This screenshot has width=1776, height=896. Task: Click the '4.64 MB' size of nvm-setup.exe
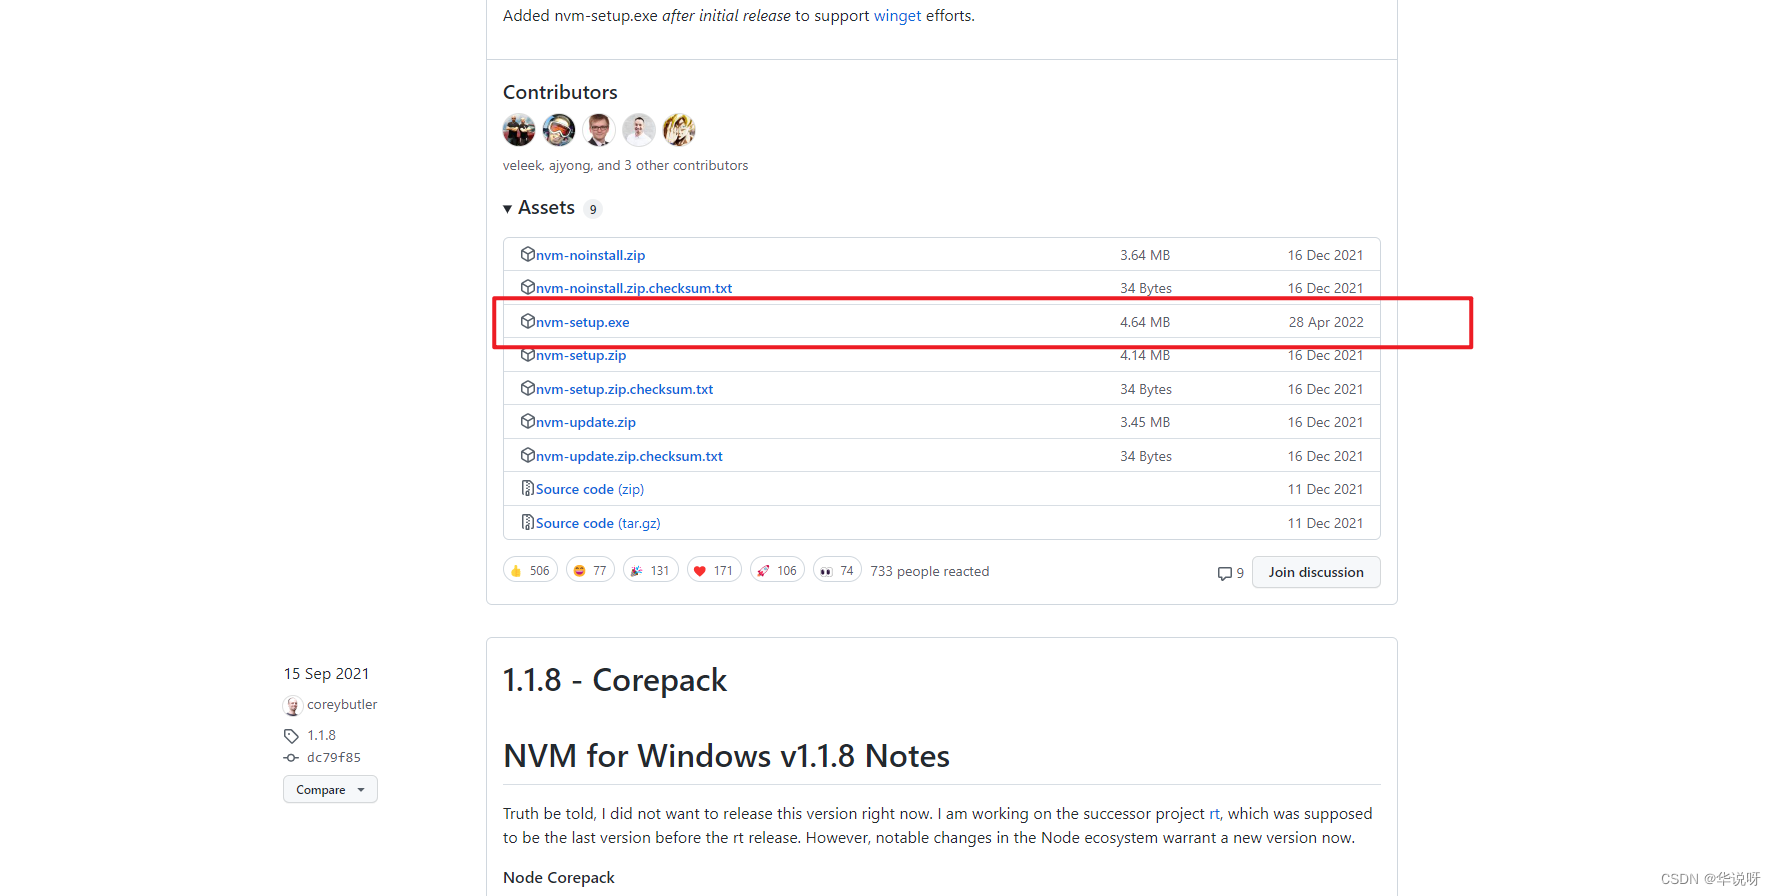(x=1145, y=322)
